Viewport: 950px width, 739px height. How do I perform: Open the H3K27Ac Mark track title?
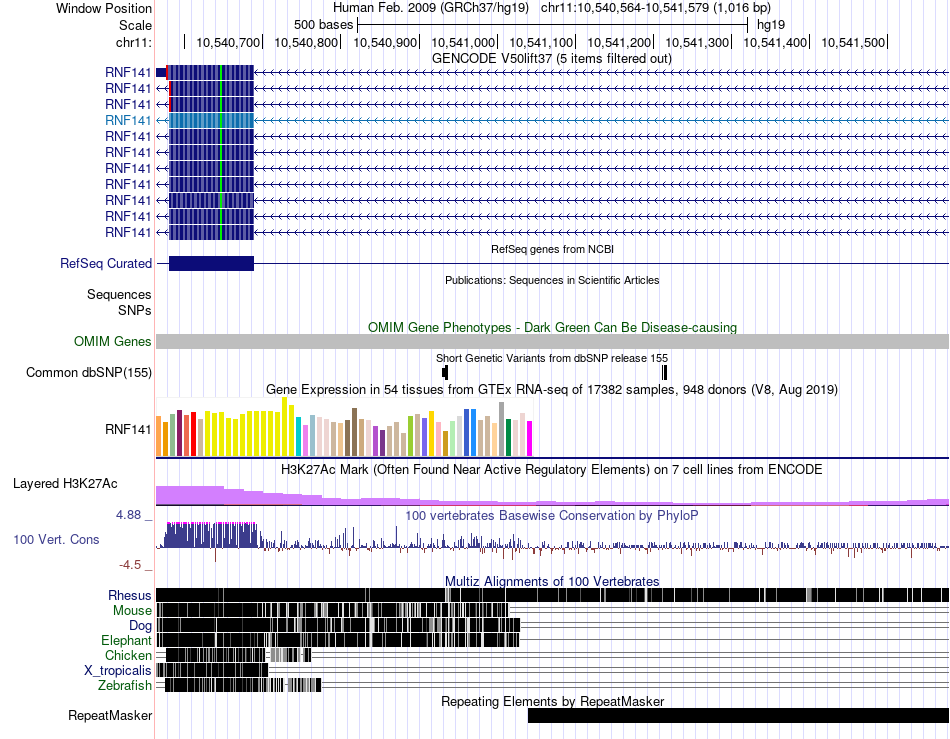pyautogui.click(x=552, y=469)
